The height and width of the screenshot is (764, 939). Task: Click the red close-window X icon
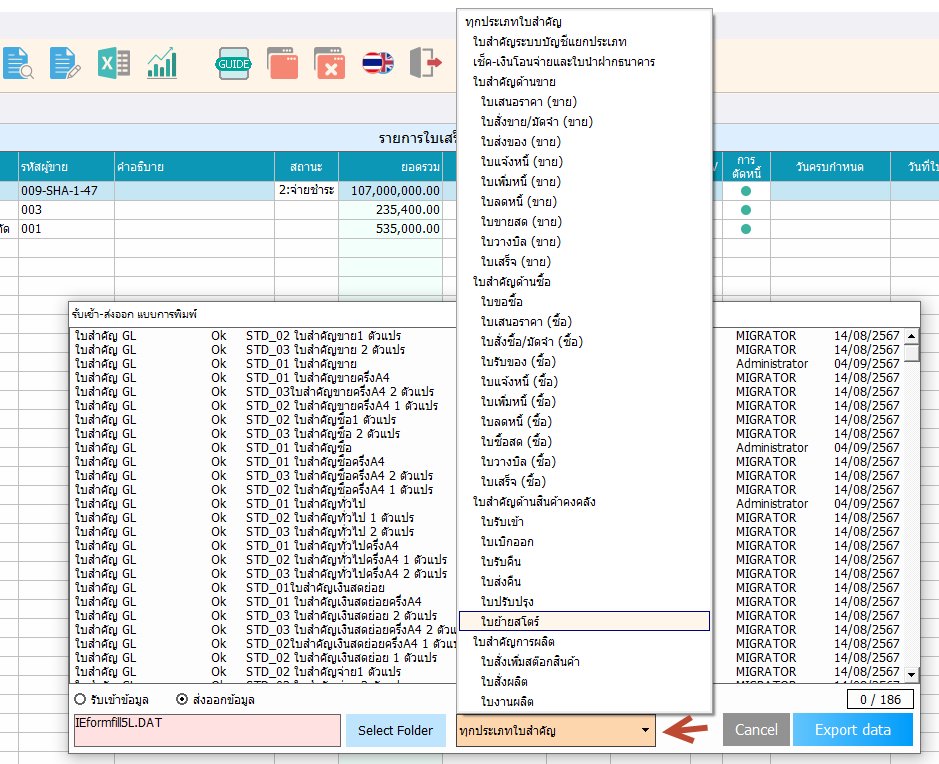pyautogui.click(x=329, y=63)
